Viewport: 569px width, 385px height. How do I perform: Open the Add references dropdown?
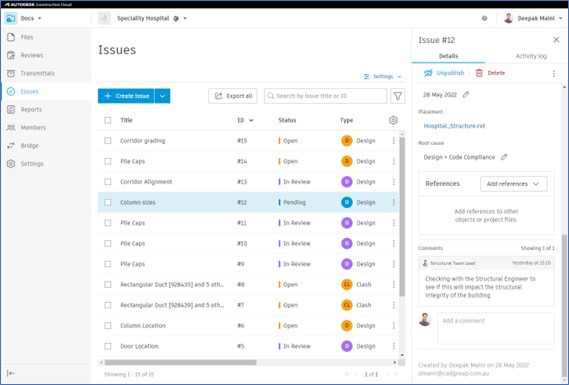click(x=513, y=184)
